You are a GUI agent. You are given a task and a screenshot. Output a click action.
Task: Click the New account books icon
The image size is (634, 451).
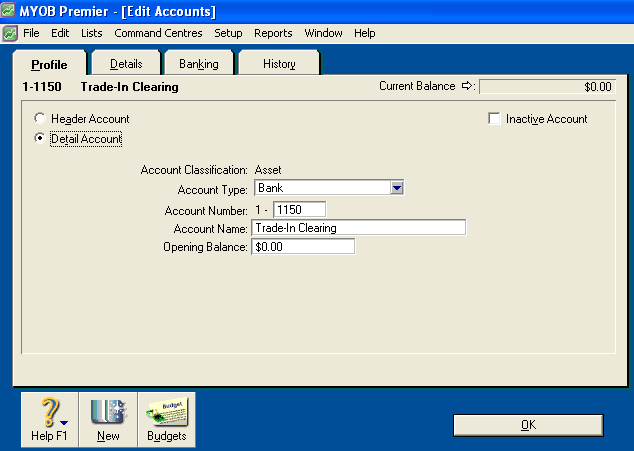[108, 419]
